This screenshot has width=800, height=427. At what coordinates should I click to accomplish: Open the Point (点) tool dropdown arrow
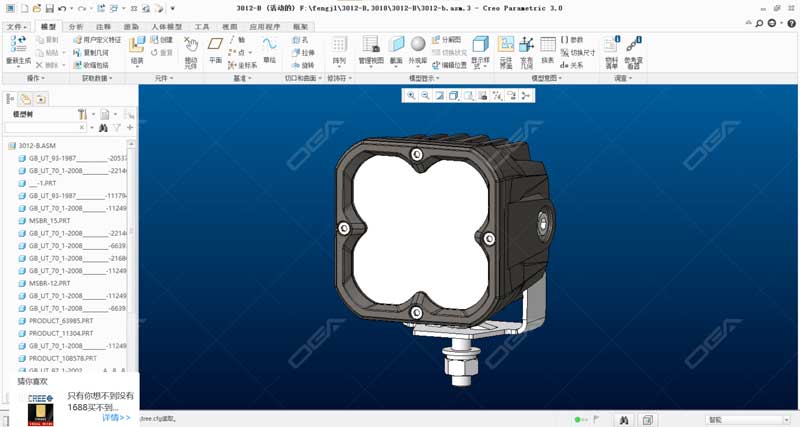(x=250, y=53)
